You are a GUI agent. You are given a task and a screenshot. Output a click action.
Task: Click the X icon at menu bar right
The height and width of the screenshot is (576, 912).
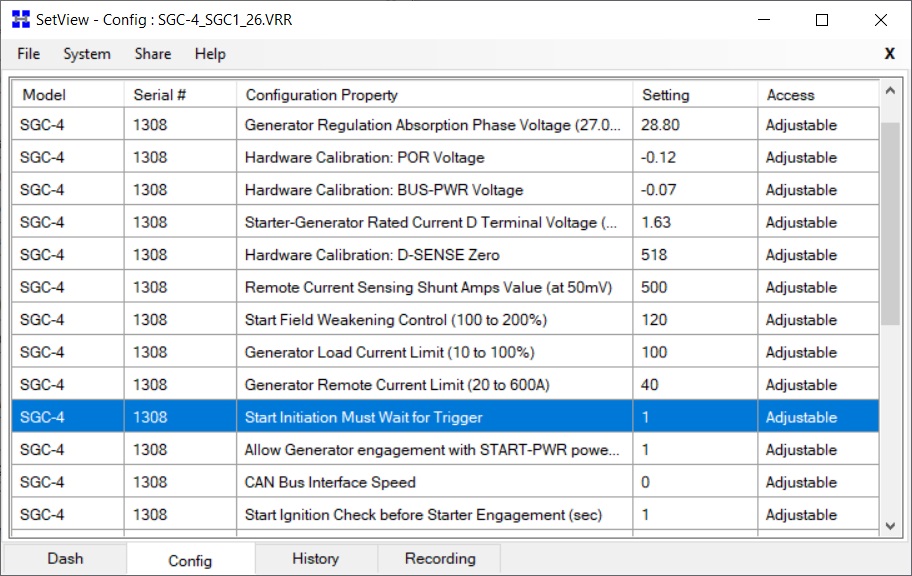[x=889, y=54]
